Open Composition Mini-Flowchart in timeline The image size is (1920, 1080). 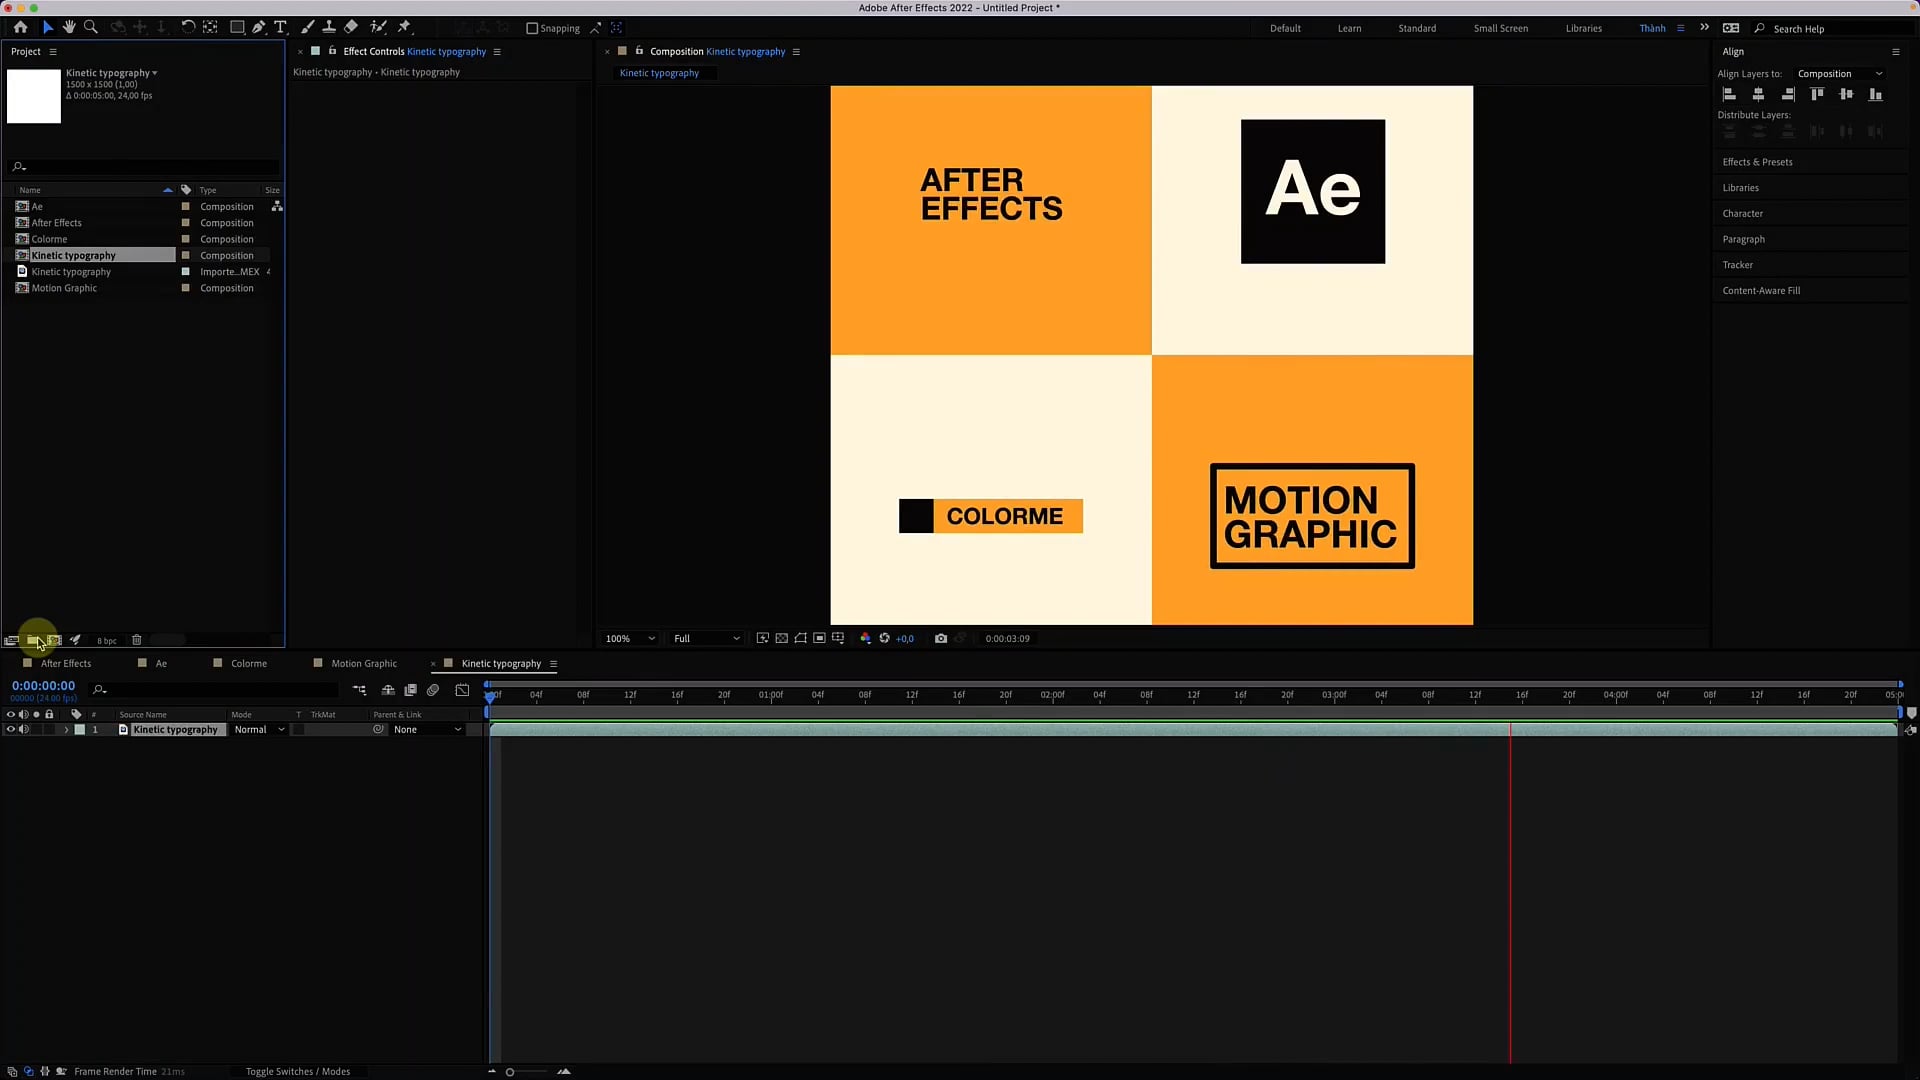coord(360,690)
